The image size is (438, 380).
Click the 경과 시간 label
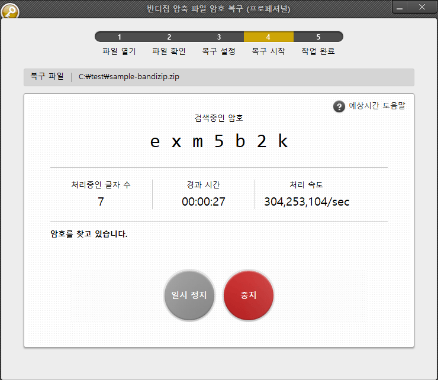(x=203, y=185)
